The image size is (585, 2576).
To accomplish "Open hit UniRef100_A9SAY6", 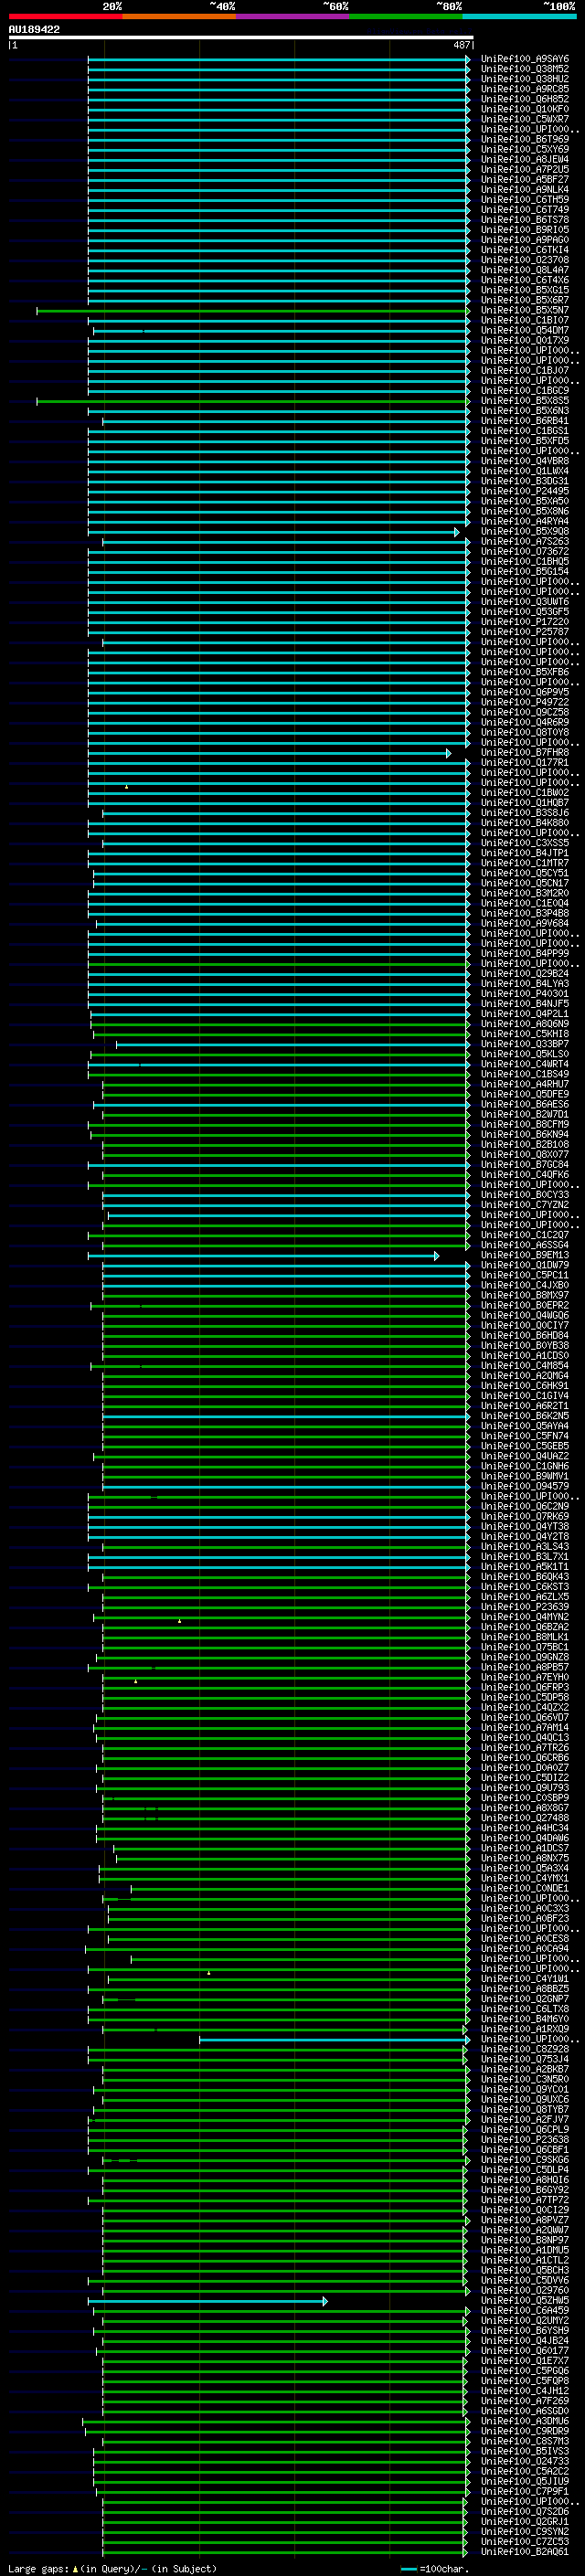I will [x=524, y=59].
